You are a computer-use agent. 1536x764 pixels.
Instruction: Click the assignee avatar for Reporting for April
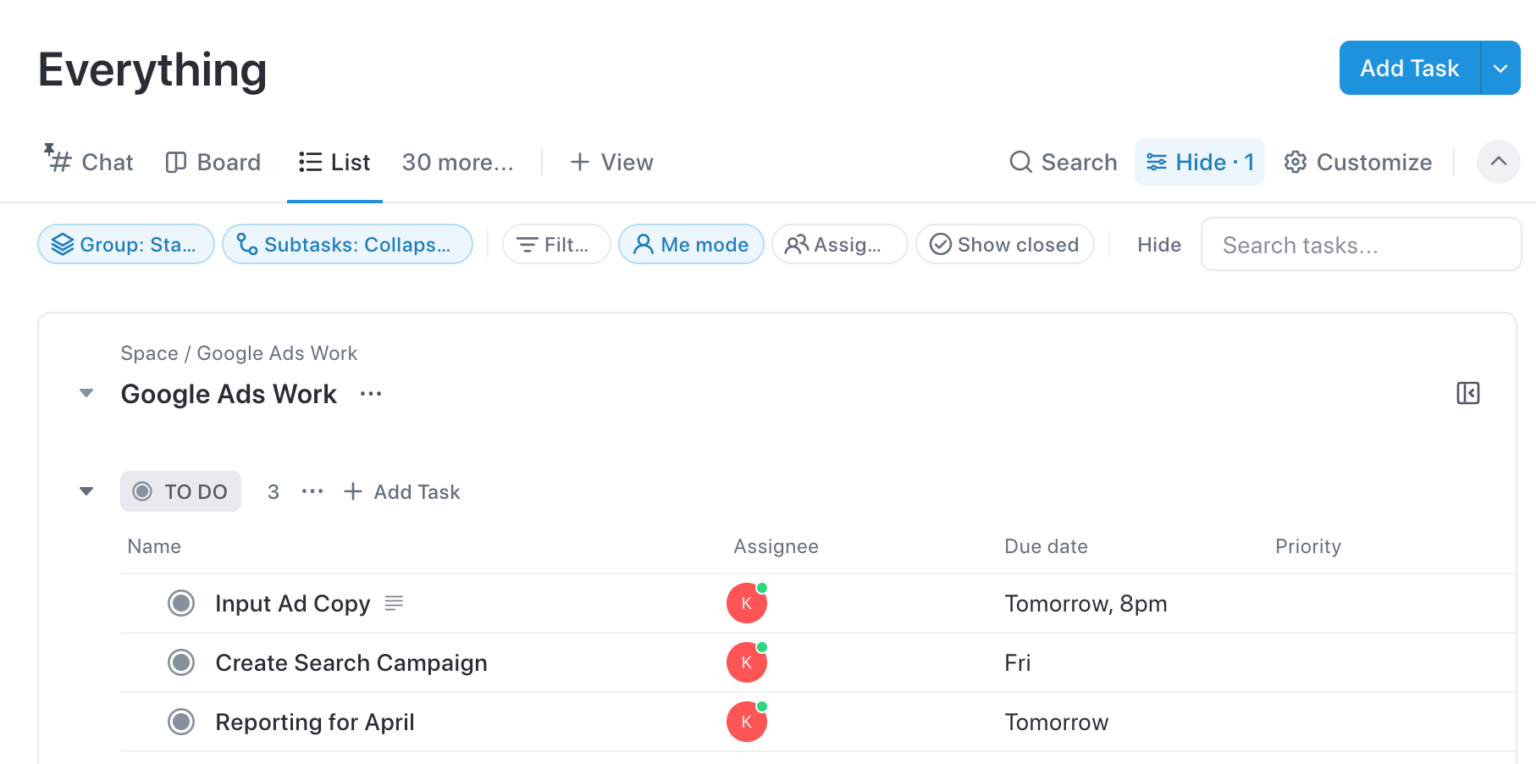click(x=746, y=721)
